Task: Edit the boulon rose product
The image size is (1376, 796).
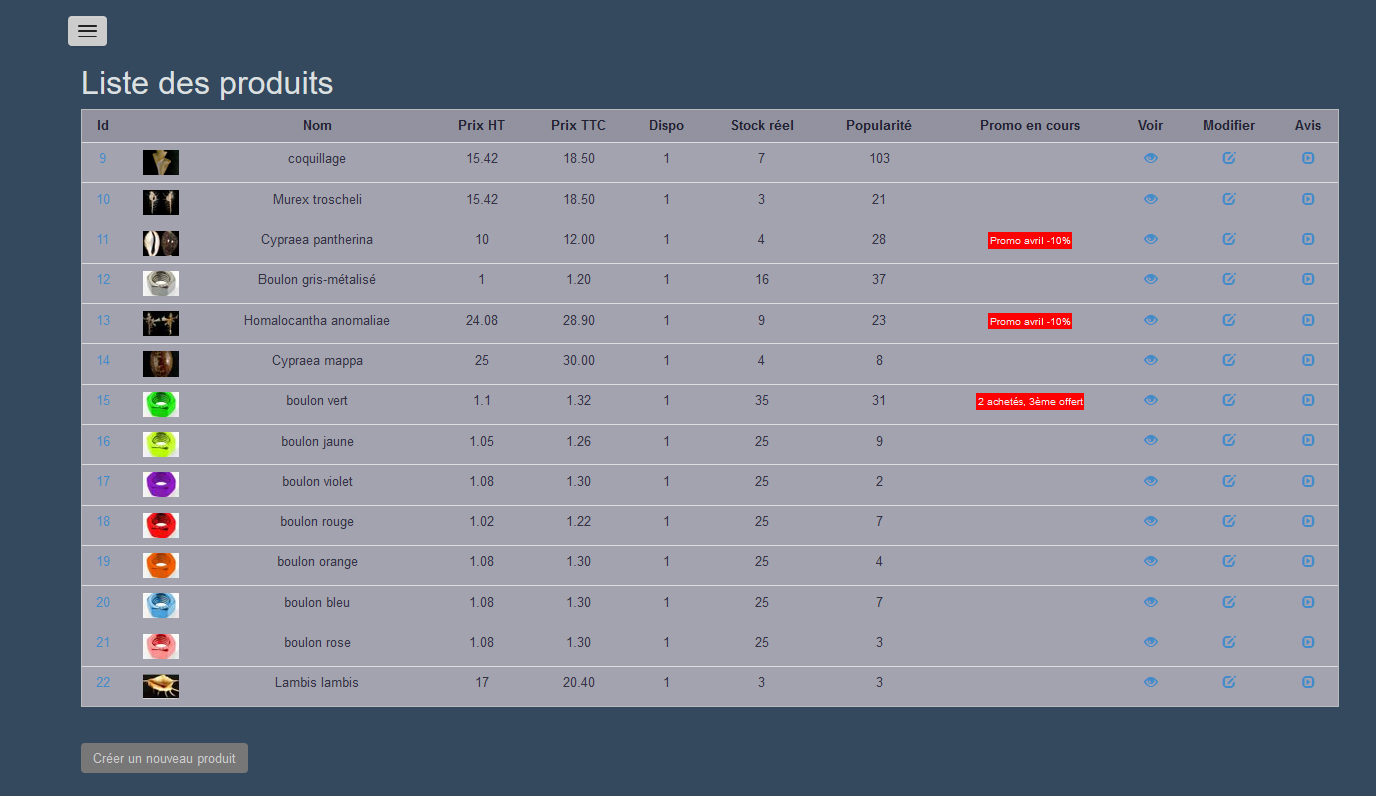Action: tap(1229, 642)
